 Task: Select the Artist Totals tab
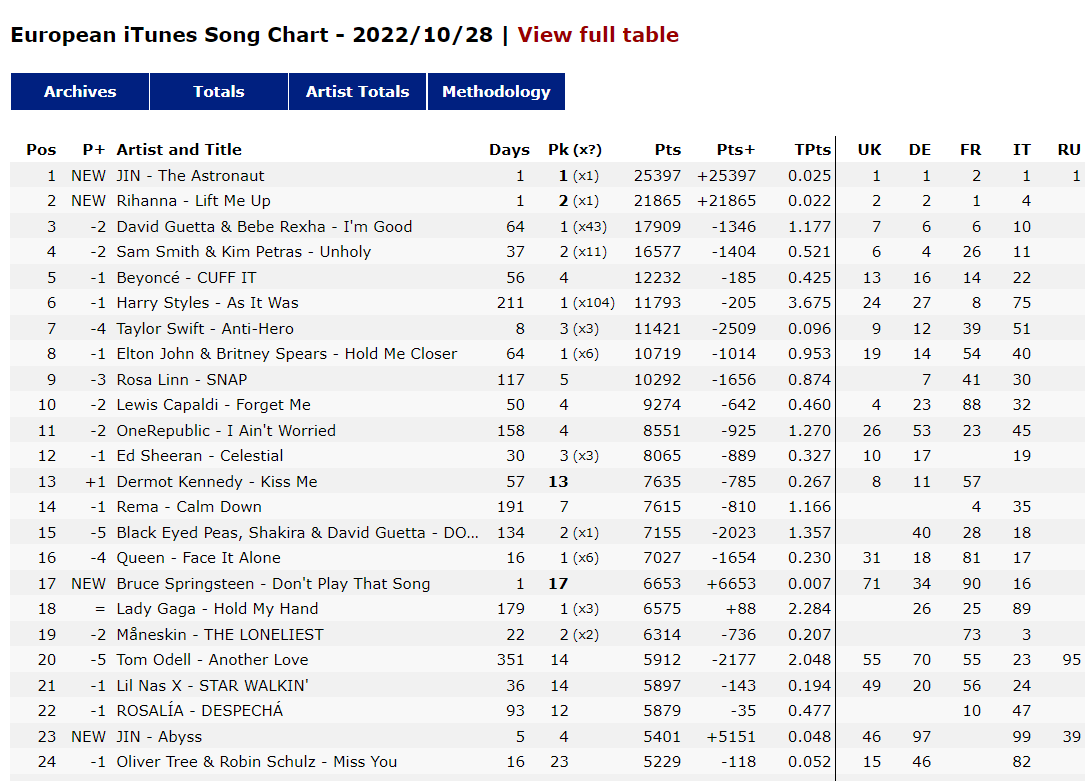coord(358,91)
